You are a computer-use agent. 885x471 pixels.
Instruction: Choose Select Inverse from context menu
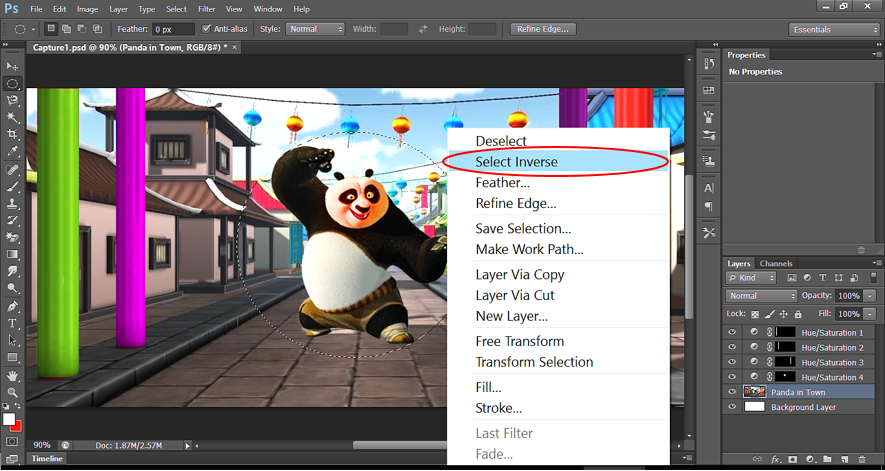(x=557, y=162)
